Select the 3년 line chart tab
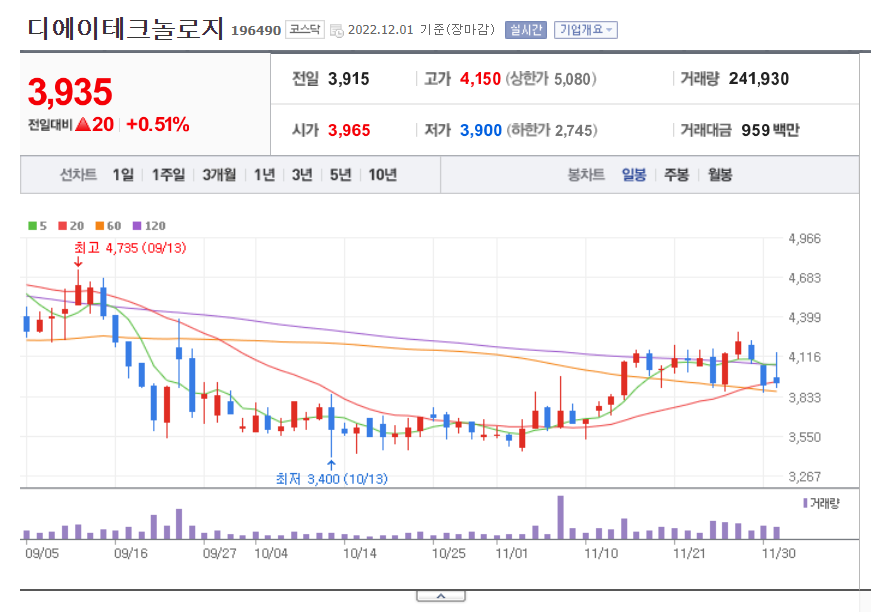871x612 pixels. click(x=302, y=175)
